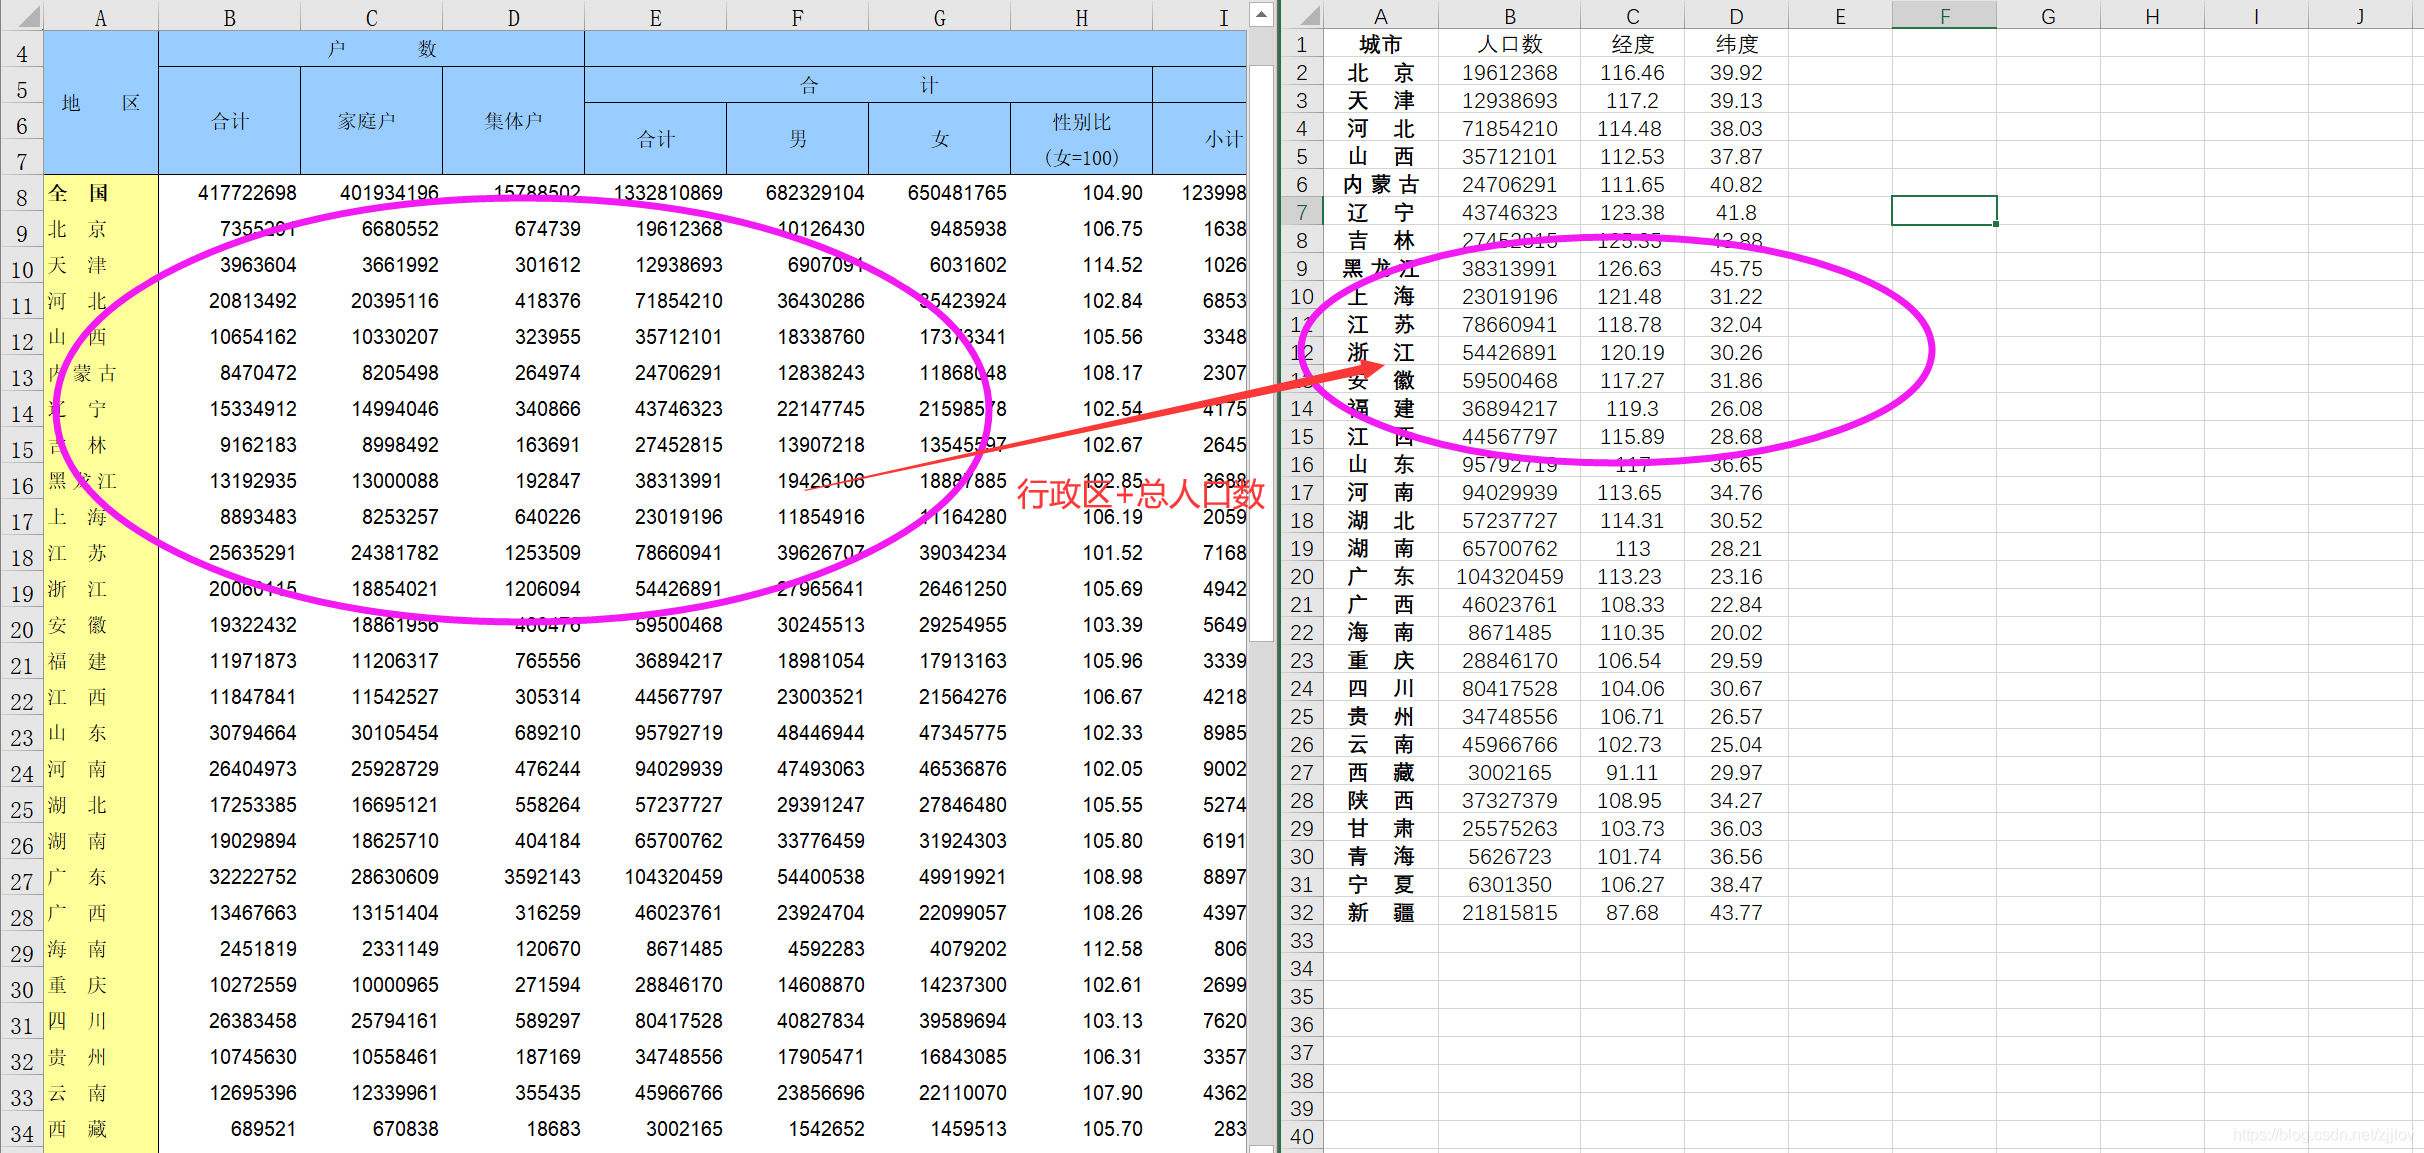The width and height of the screenshot is (2424, 1153).
Task: Select row 20 header in right sheet
Action: click(1301, 576)
